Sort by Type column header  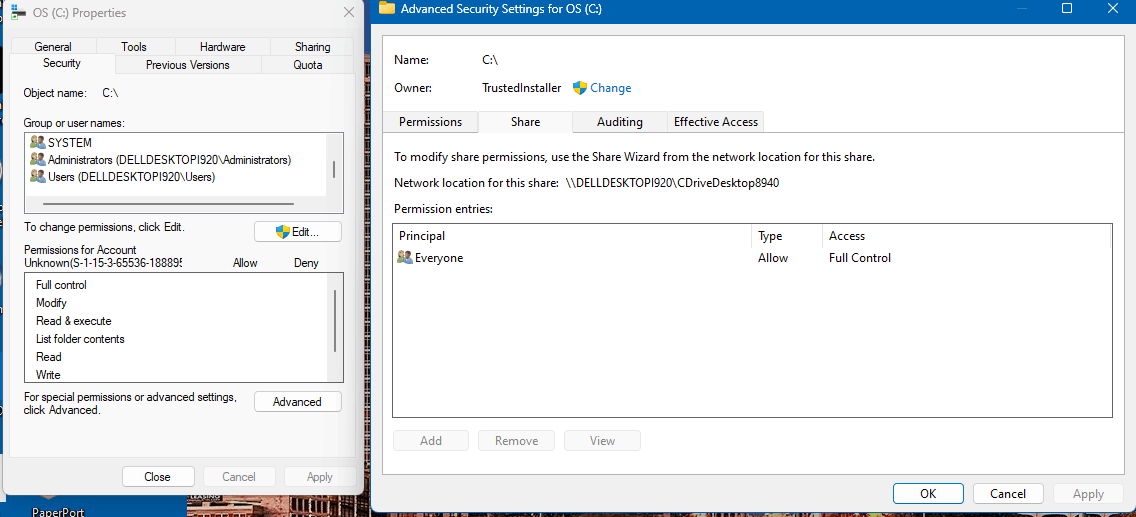point(788,236)
